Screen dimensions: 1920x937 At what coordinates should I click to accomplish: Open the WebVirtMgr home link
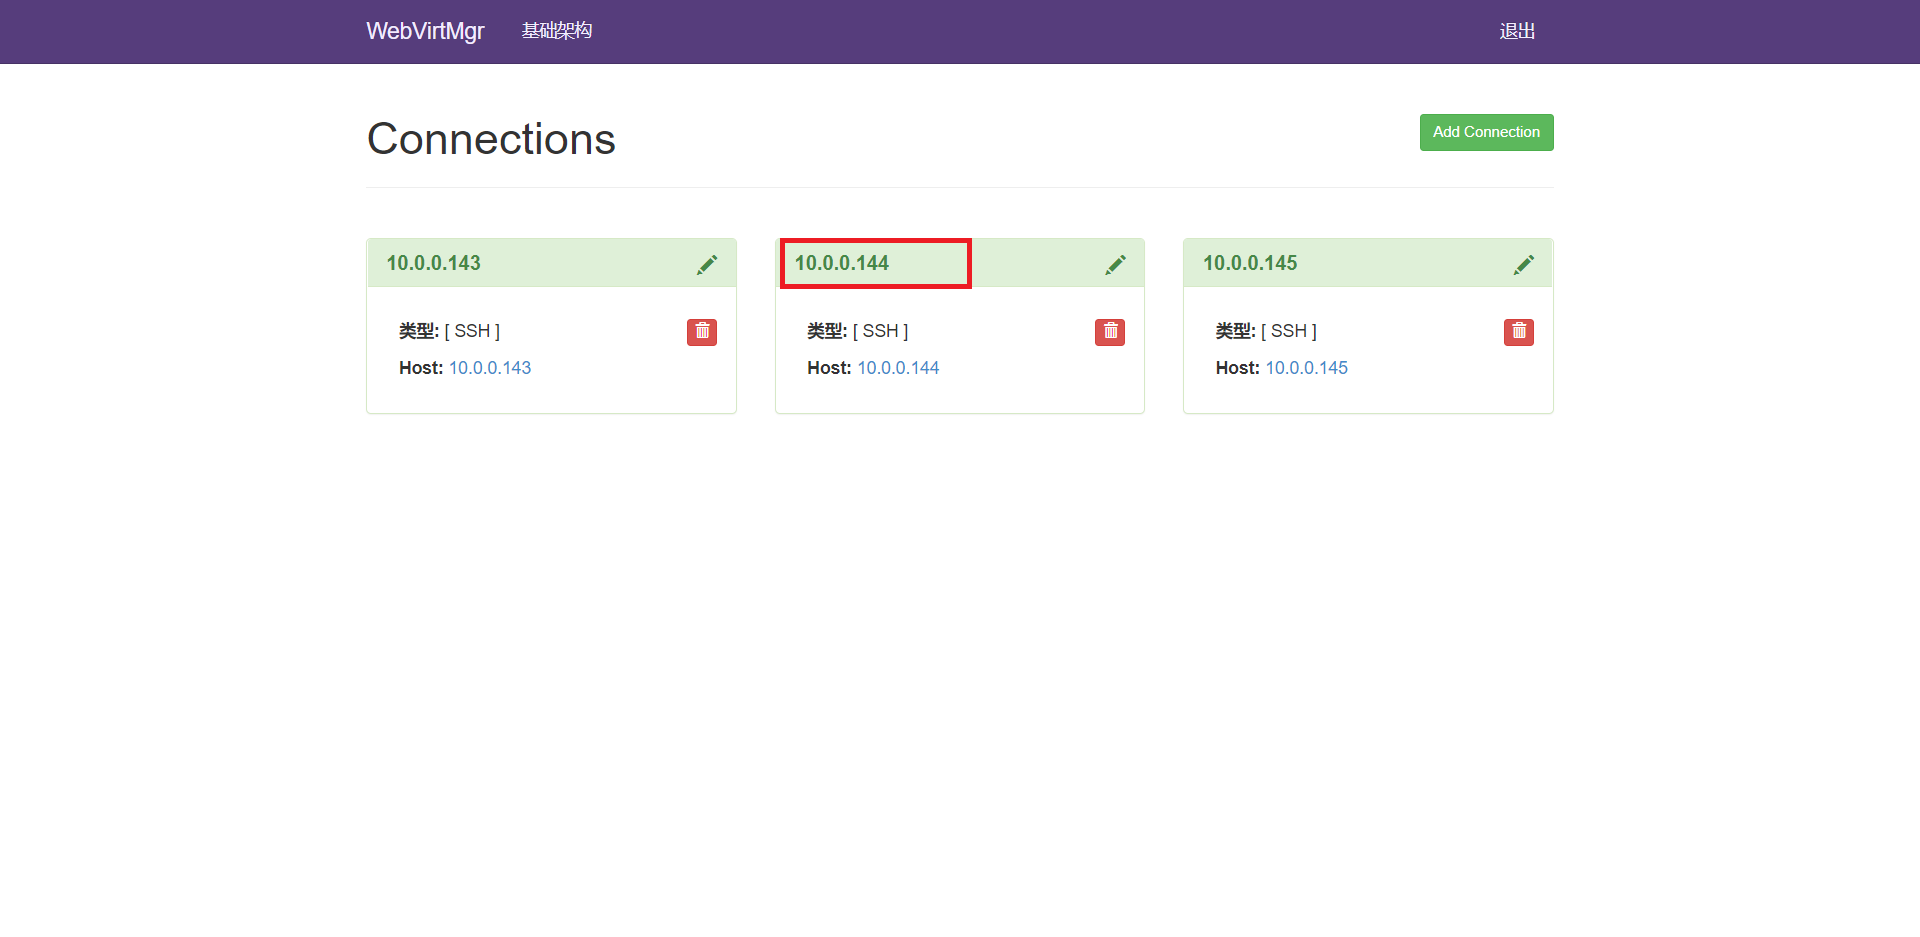(x=425, y=31)
